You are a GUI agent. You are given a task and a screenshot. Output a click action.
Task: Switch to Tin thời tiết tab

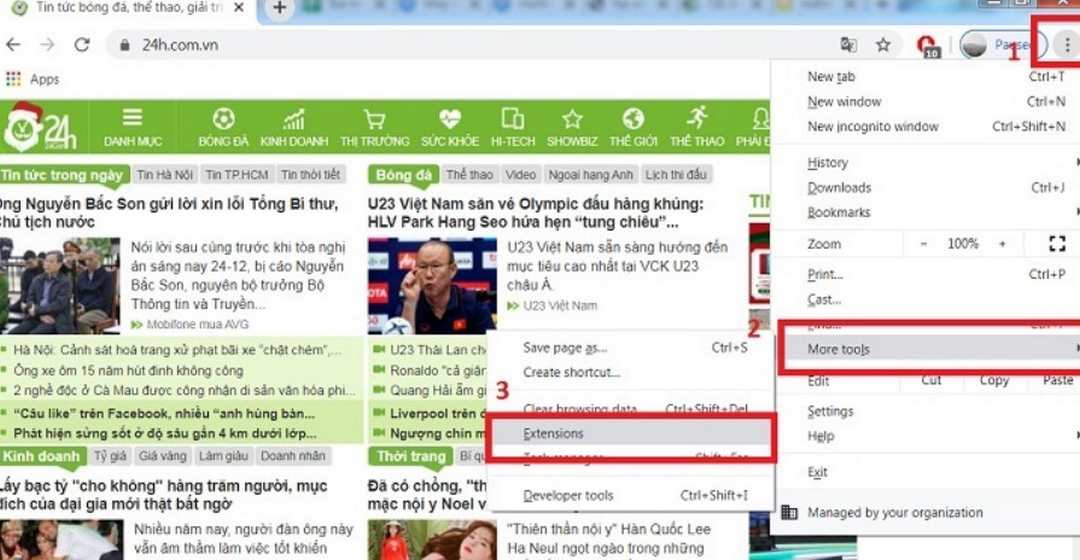[x=311, y=175]
